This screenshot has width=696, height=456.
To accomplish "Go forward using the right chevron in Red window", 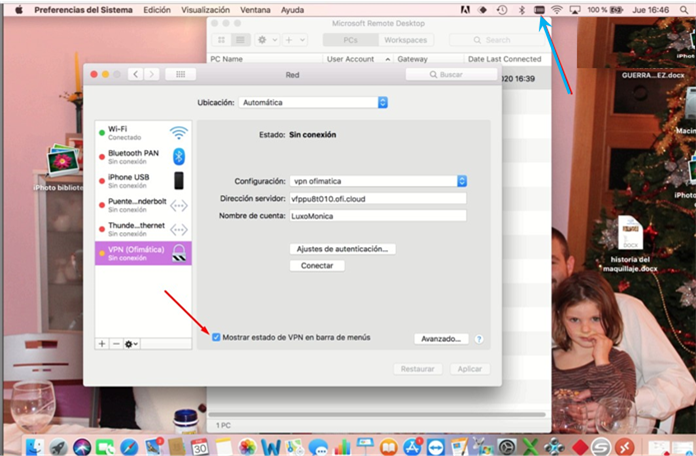I will point(151,75).
